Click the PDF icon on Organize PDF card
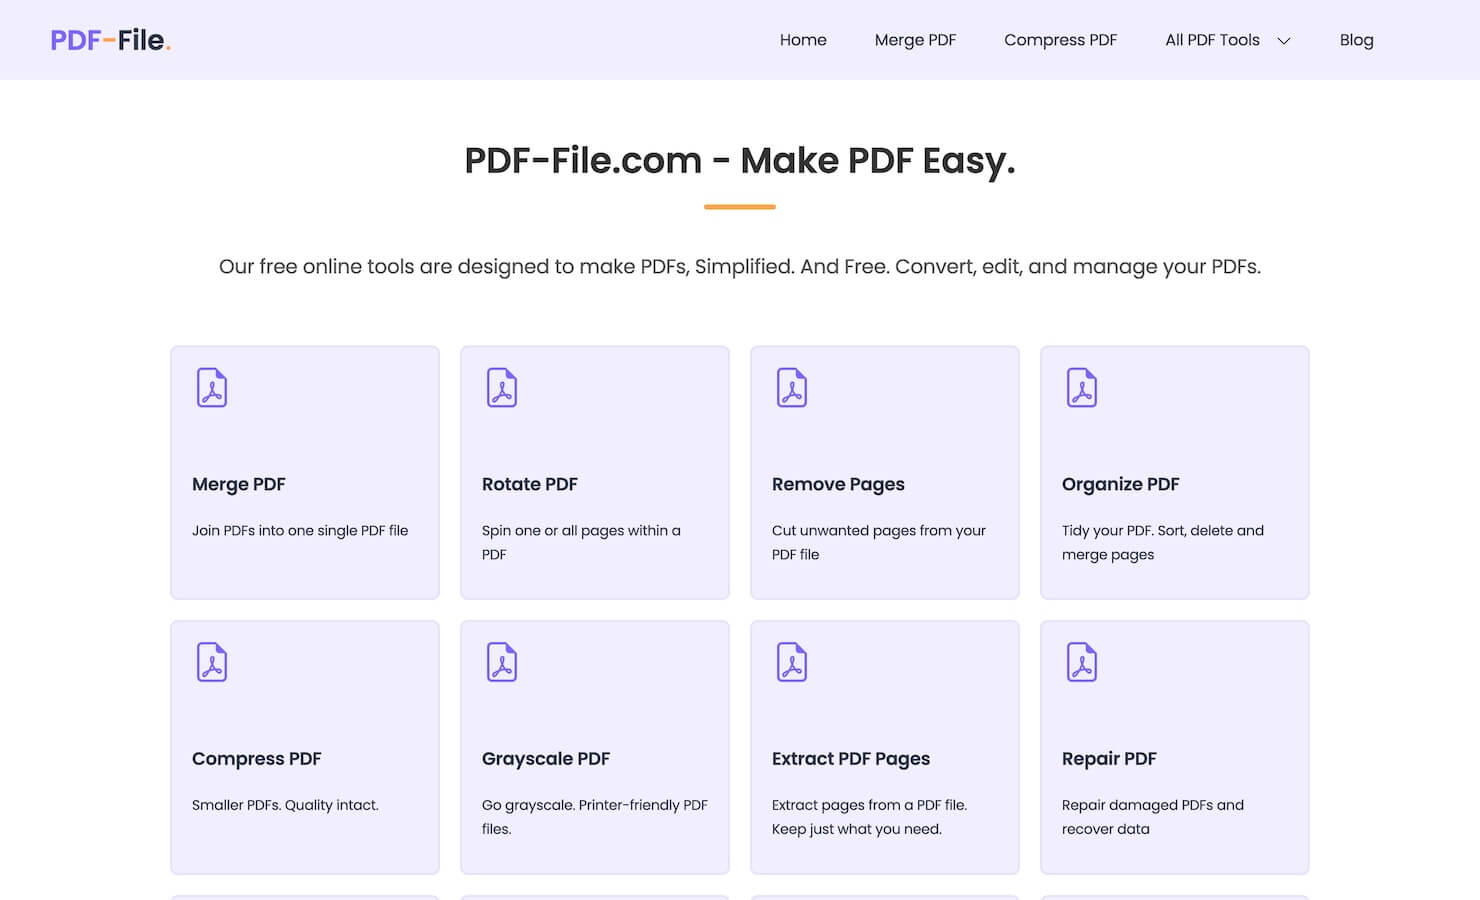 pyautogui.click(x=1082, y=387)
